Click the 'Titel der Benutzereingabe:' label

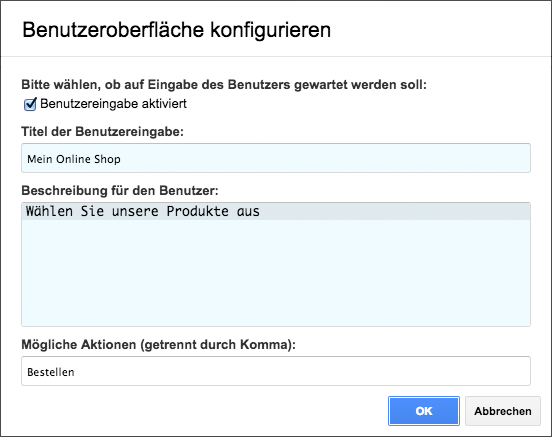[103, 132]
